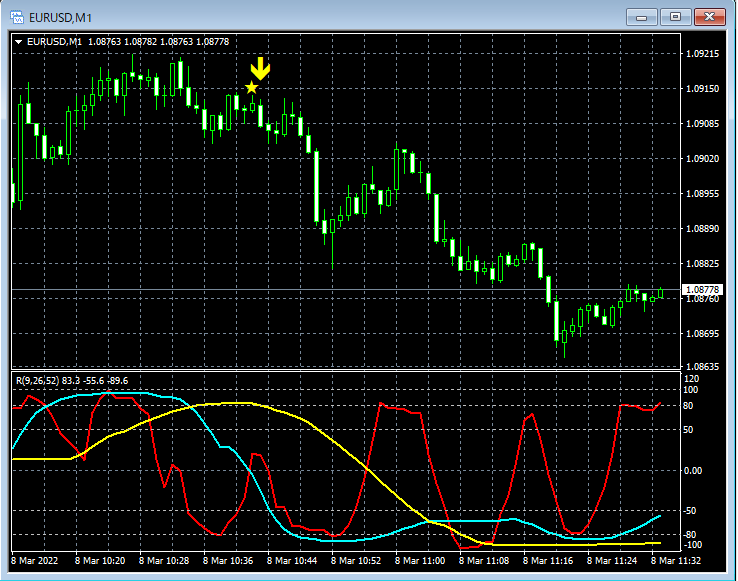Click the 8 Mar 11:16 time label
The image size is (738, 581).
548,561
